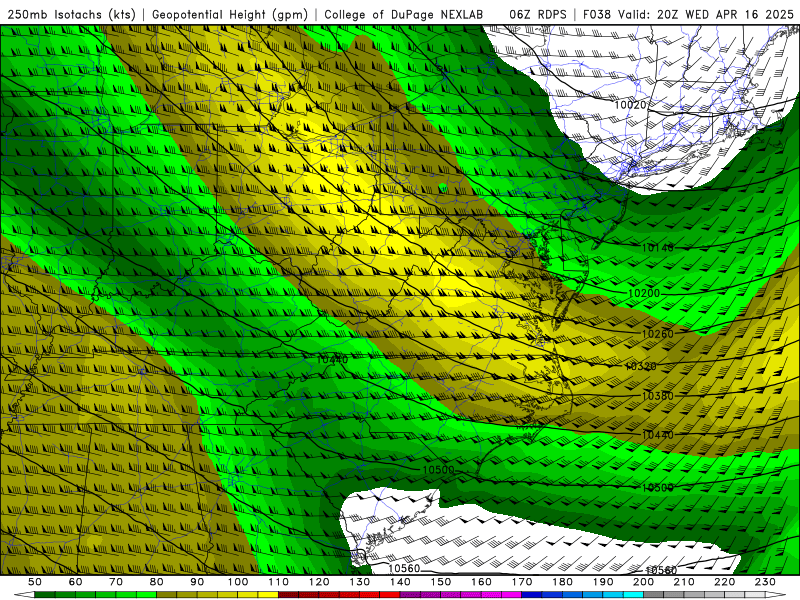Pick the darkest green swatch starting at 50
This screenshot has height=600, width=800.
coord(45,594)
